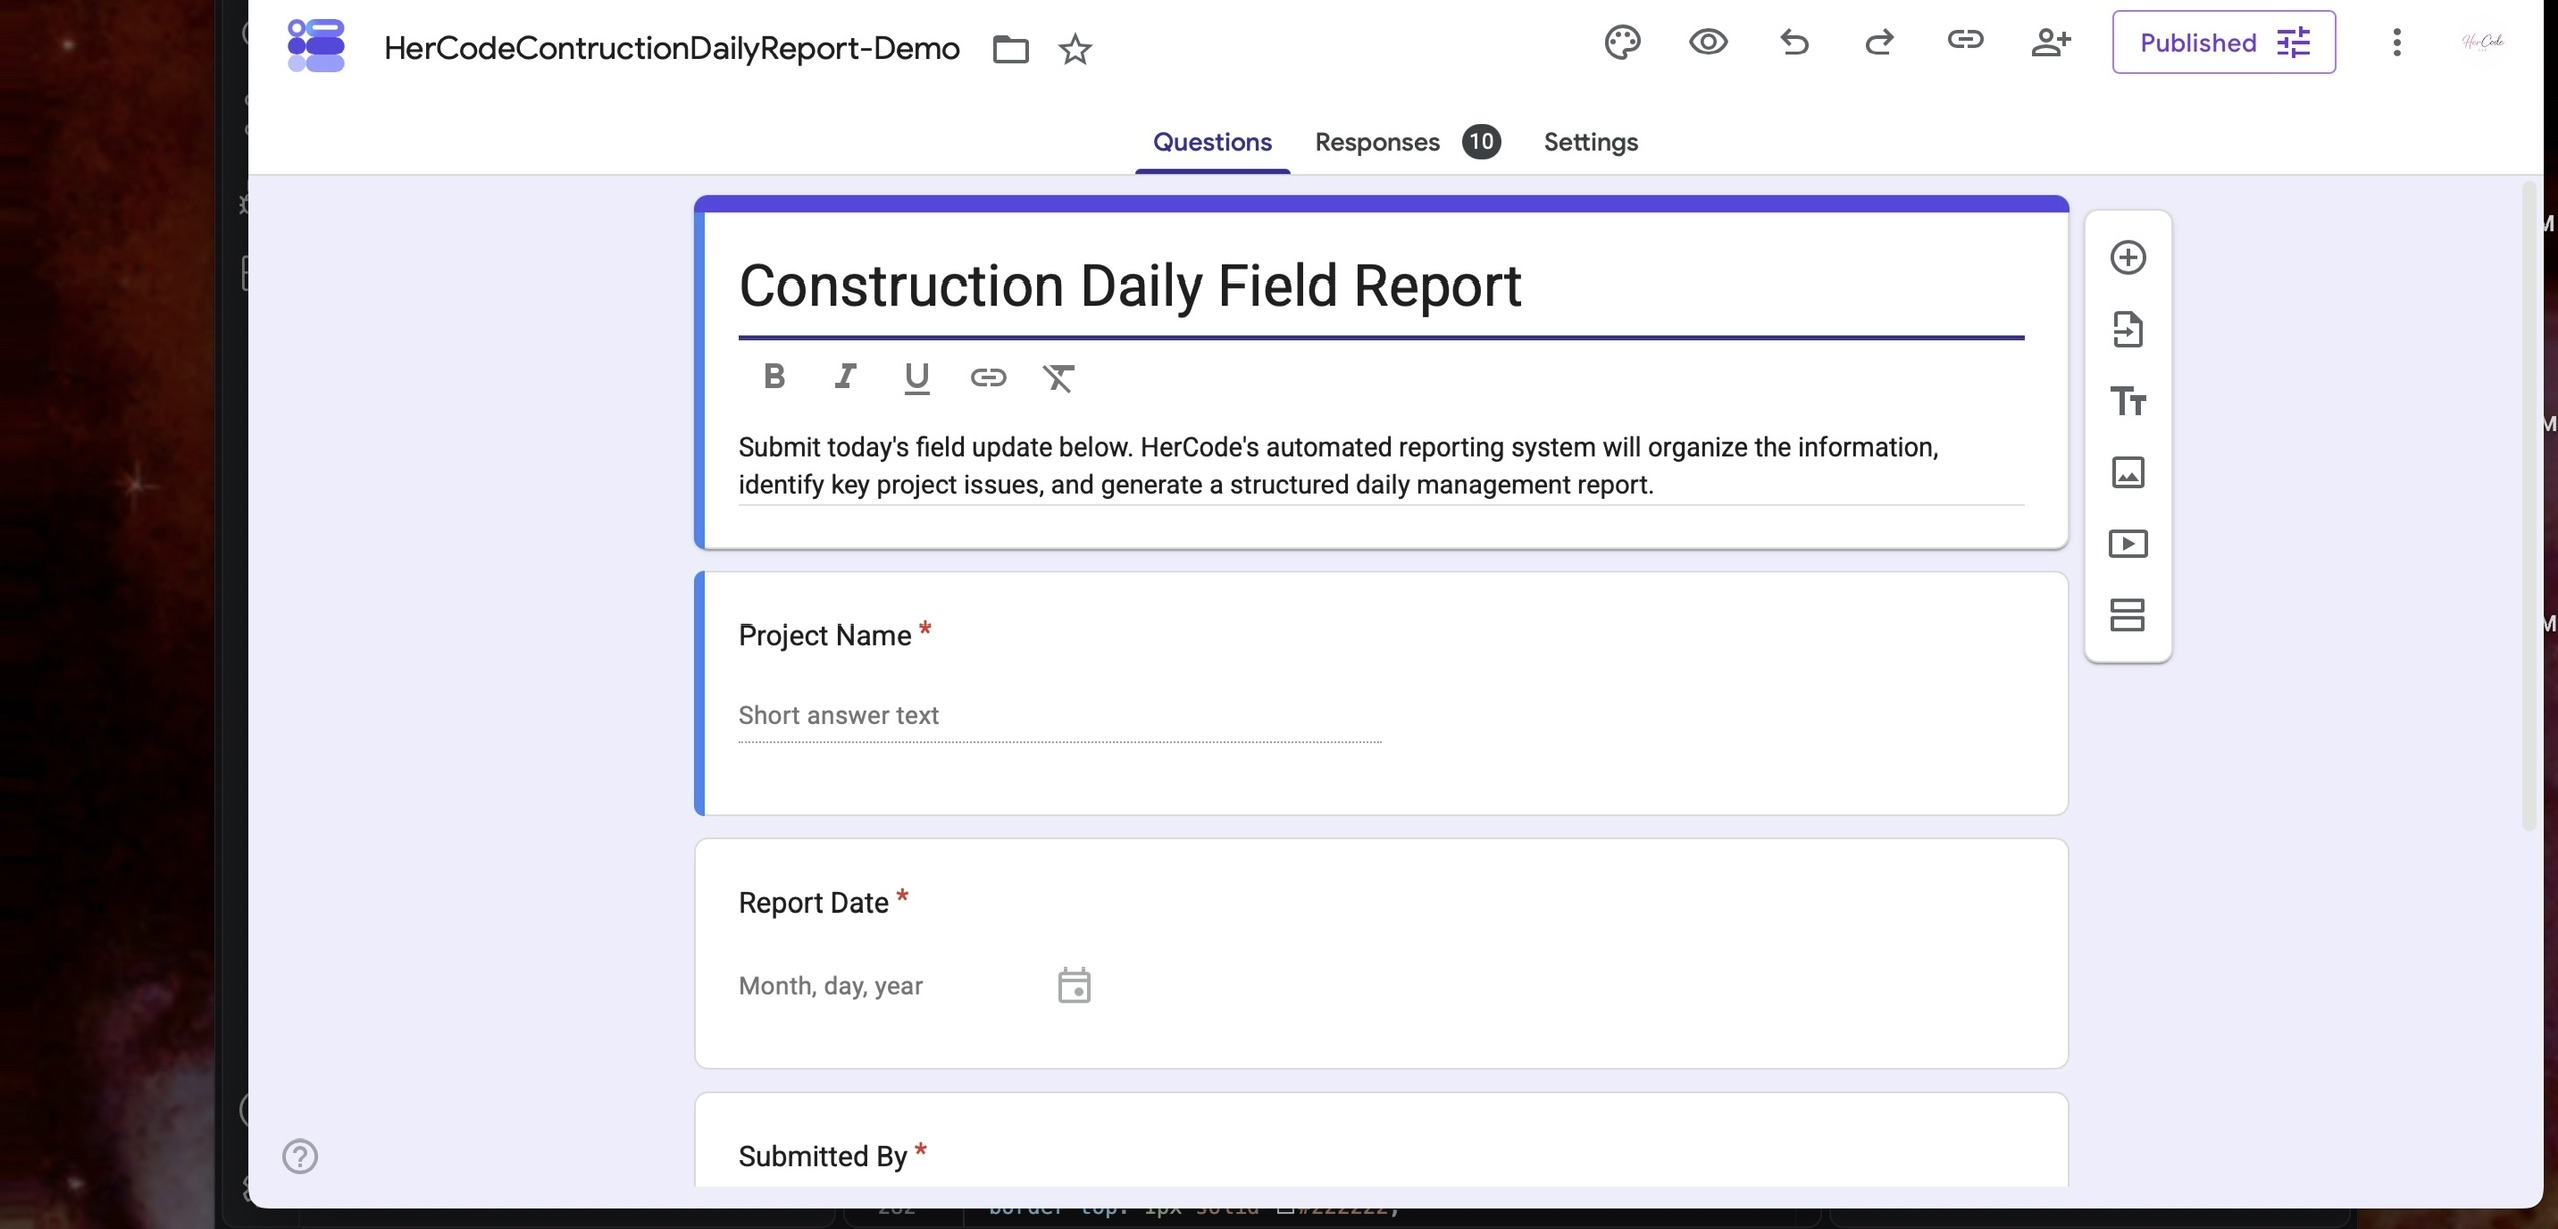2558x1229 pixels.
Task: Add a title and description block
Action: pyautogui.click(x=2127, y=401)
